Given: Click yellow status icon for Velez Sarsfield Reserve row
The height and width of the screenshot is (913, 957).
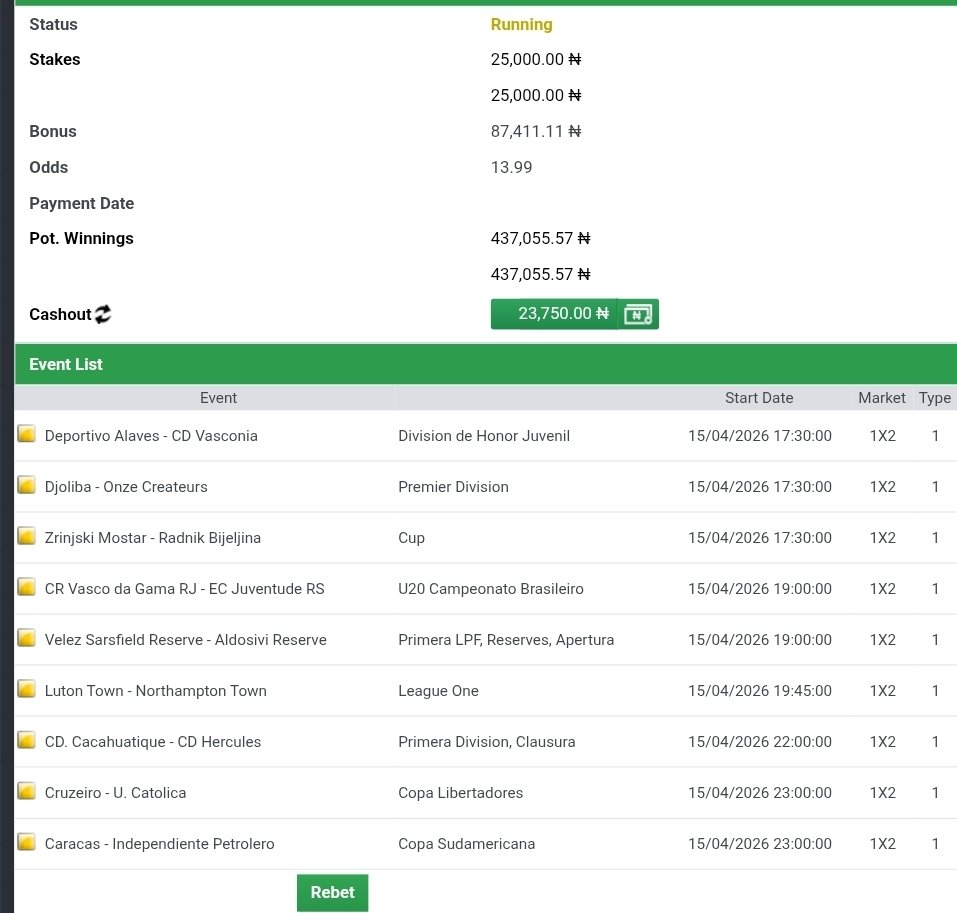Looking at the screenshot, I should coord(26,638).
